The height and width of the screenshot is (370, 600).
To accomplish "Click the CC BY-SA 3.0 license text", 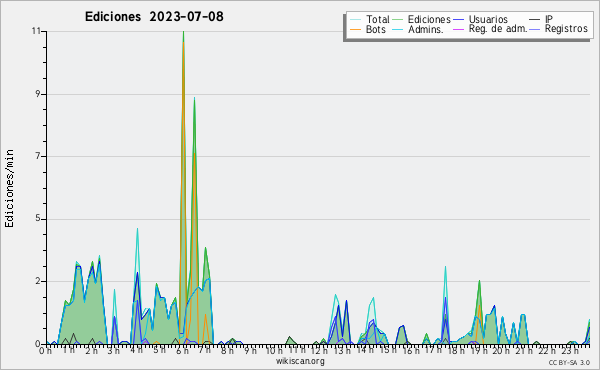I will coord(569,362).
